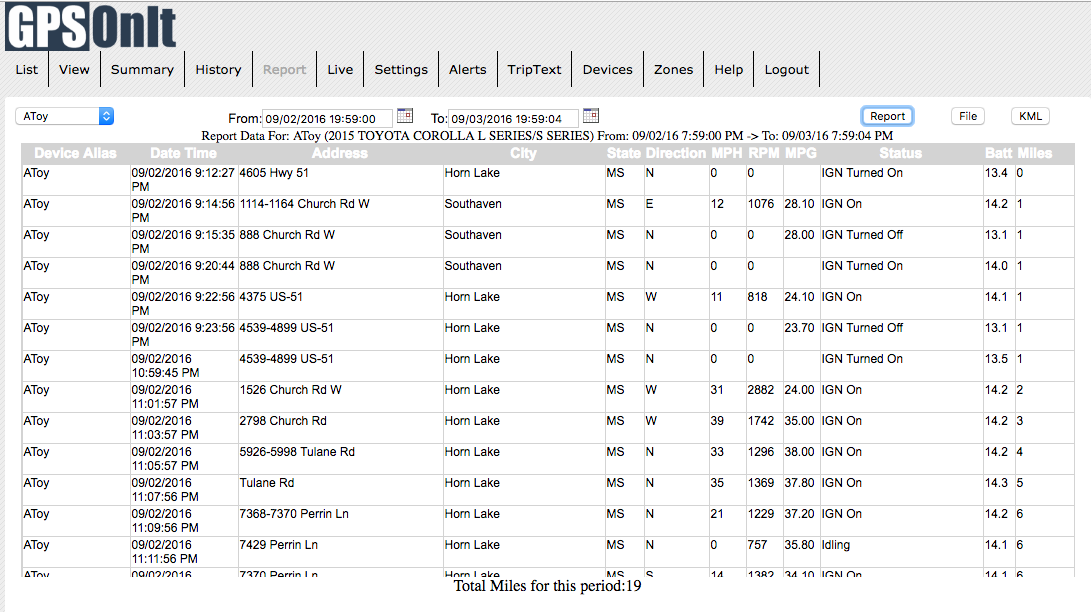Export report with the File button
The width and height of the screenshot is (1091, 612).
click(968, 116)
